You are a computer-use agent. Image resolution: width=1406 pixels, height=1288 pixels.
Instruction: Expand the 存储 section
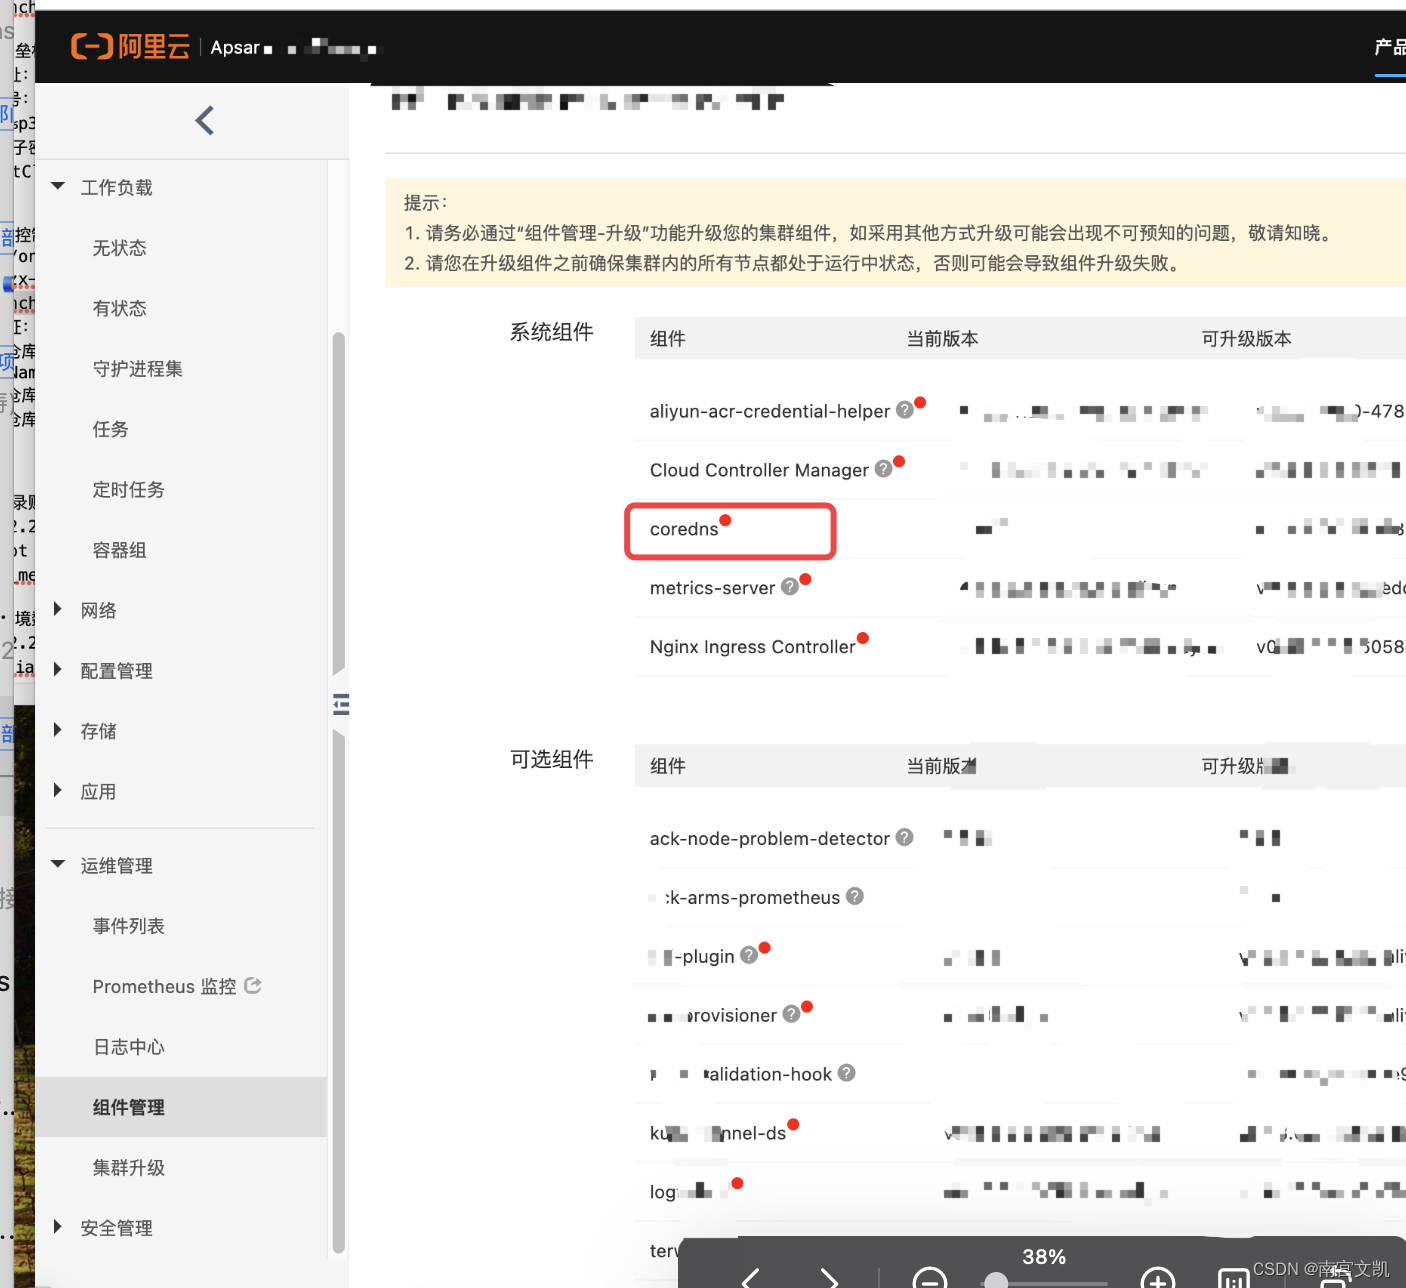click(58, 730)
